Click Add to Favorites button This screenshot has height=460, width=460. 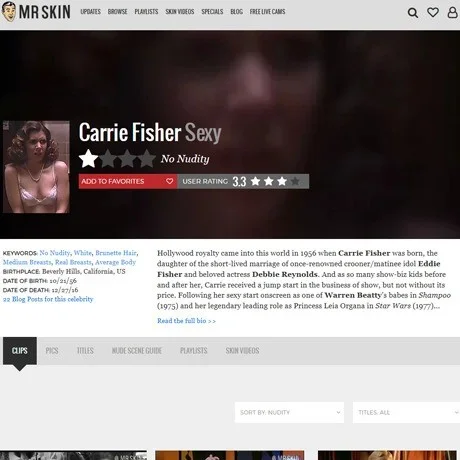coord(128,181)
